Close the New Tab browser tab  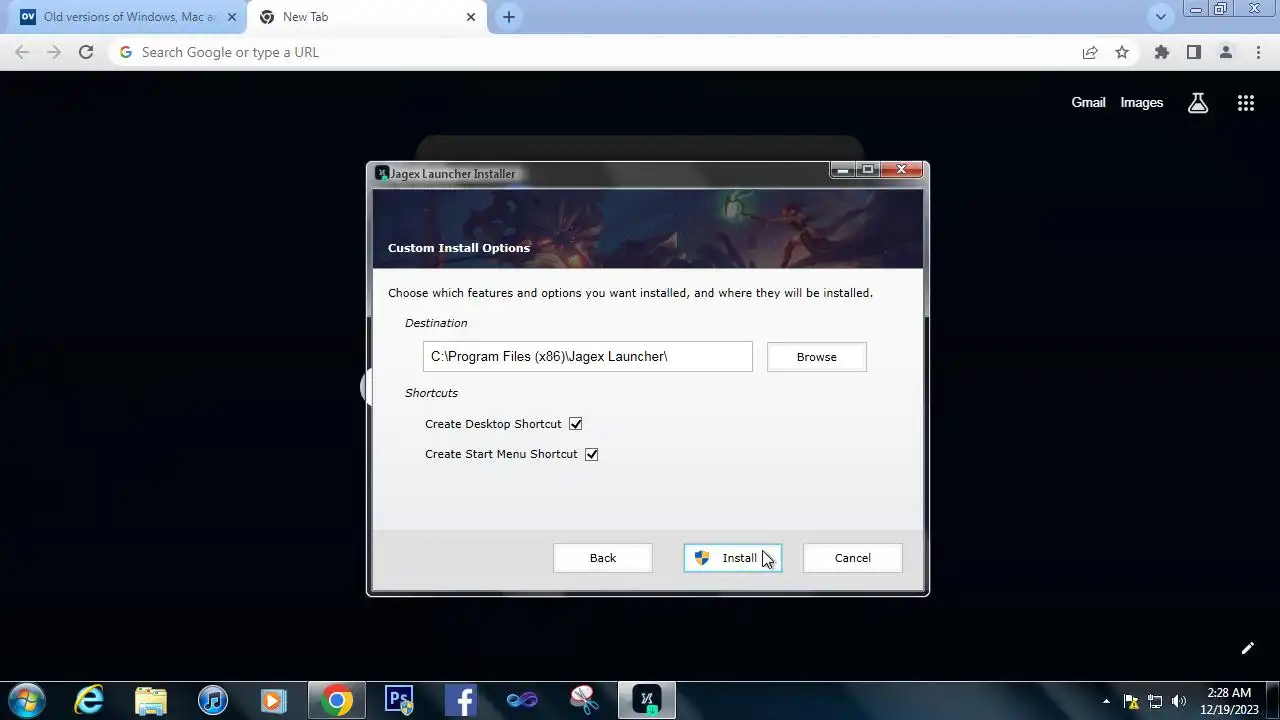[x=471, y=17]
